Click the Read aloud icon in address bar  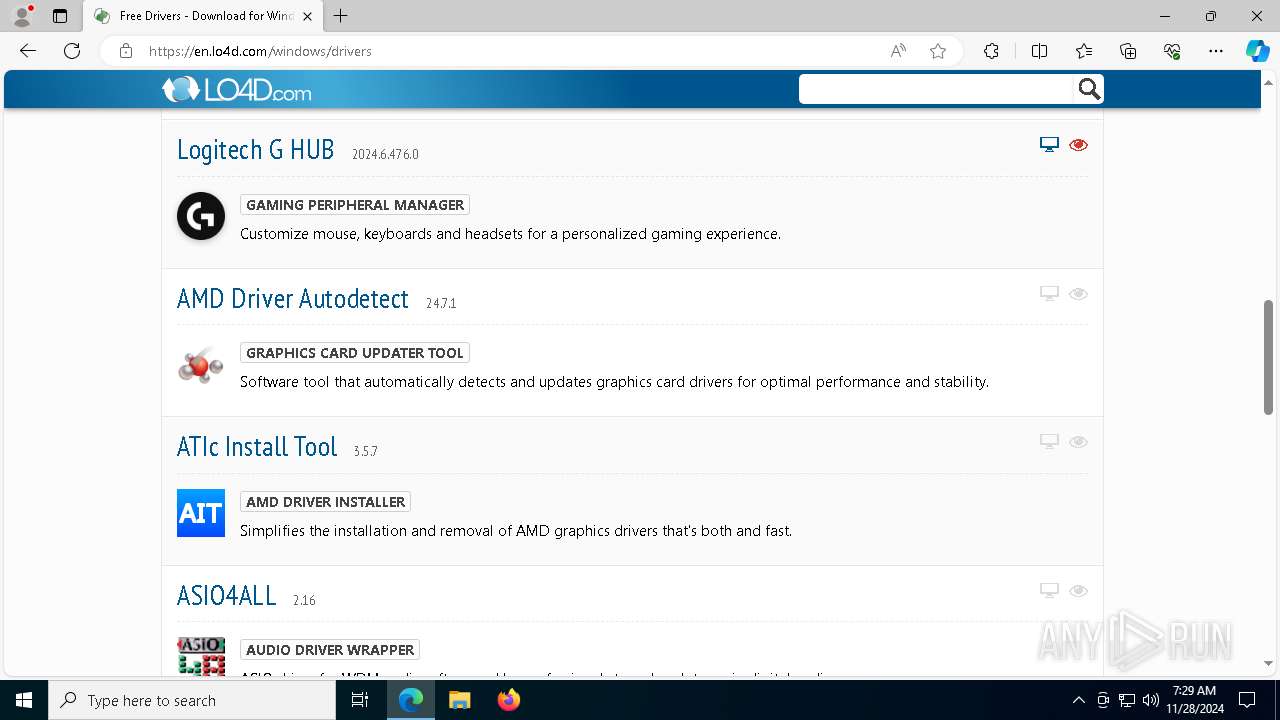898,51
